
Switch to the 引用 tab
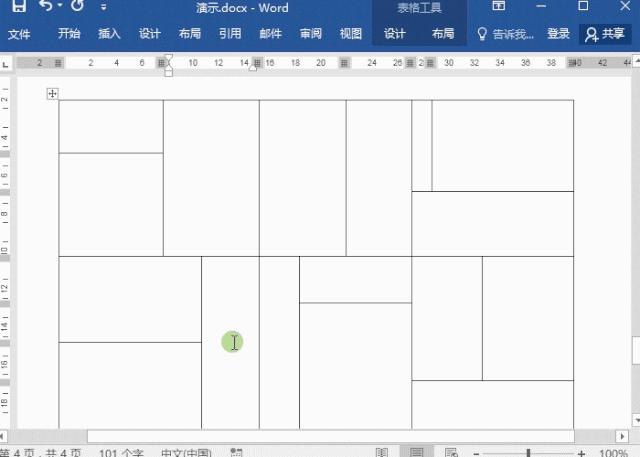(230, 33)
